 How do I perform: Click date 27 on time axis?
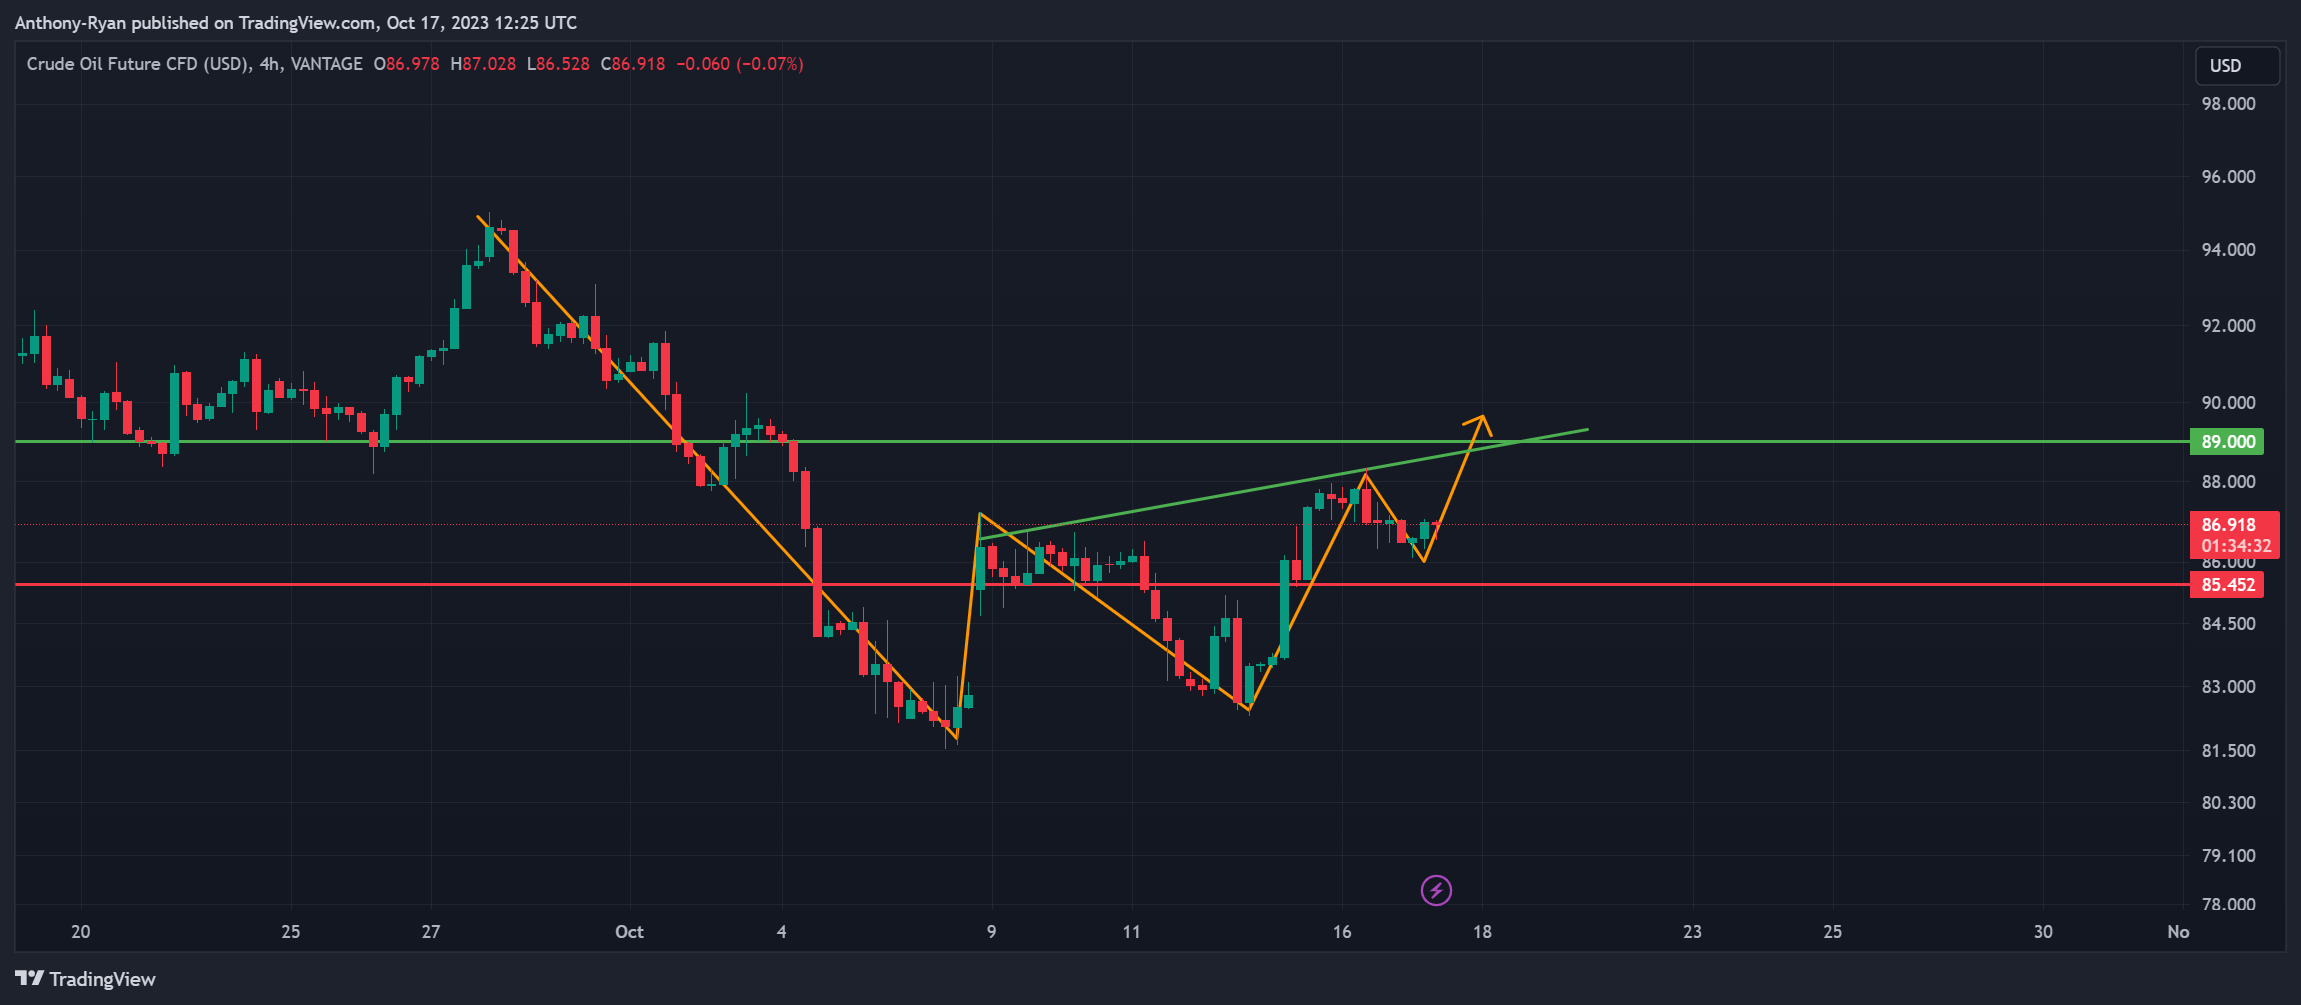coord(431,932)
